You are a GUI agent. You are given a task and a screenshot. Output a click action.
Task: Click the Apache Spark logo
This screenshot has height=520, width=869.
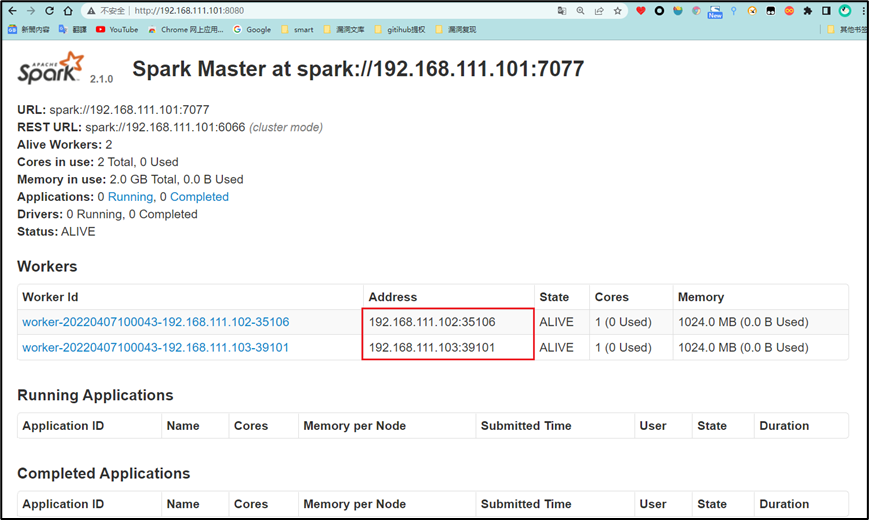(50, 68)
